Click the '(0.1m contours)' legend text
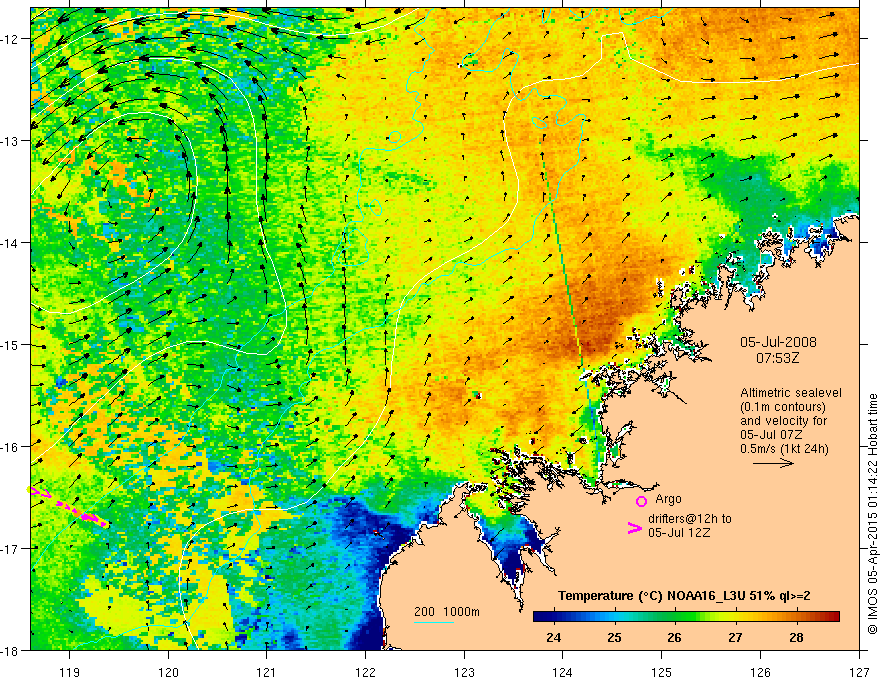Viewport: 880px width, 680px height. point(783,407)
